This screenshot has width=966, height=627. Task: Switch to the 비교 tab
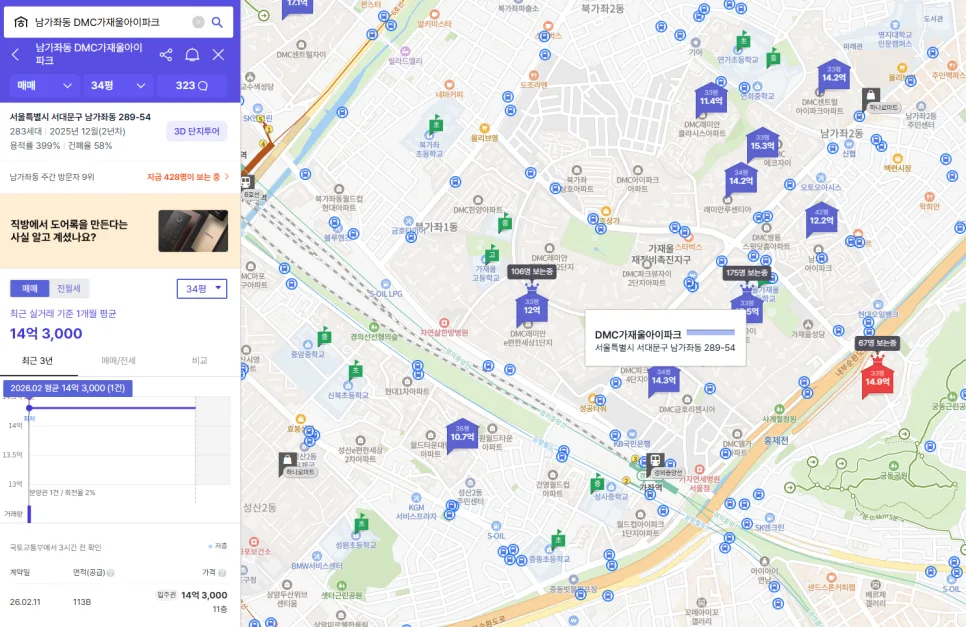pos(200,361)
